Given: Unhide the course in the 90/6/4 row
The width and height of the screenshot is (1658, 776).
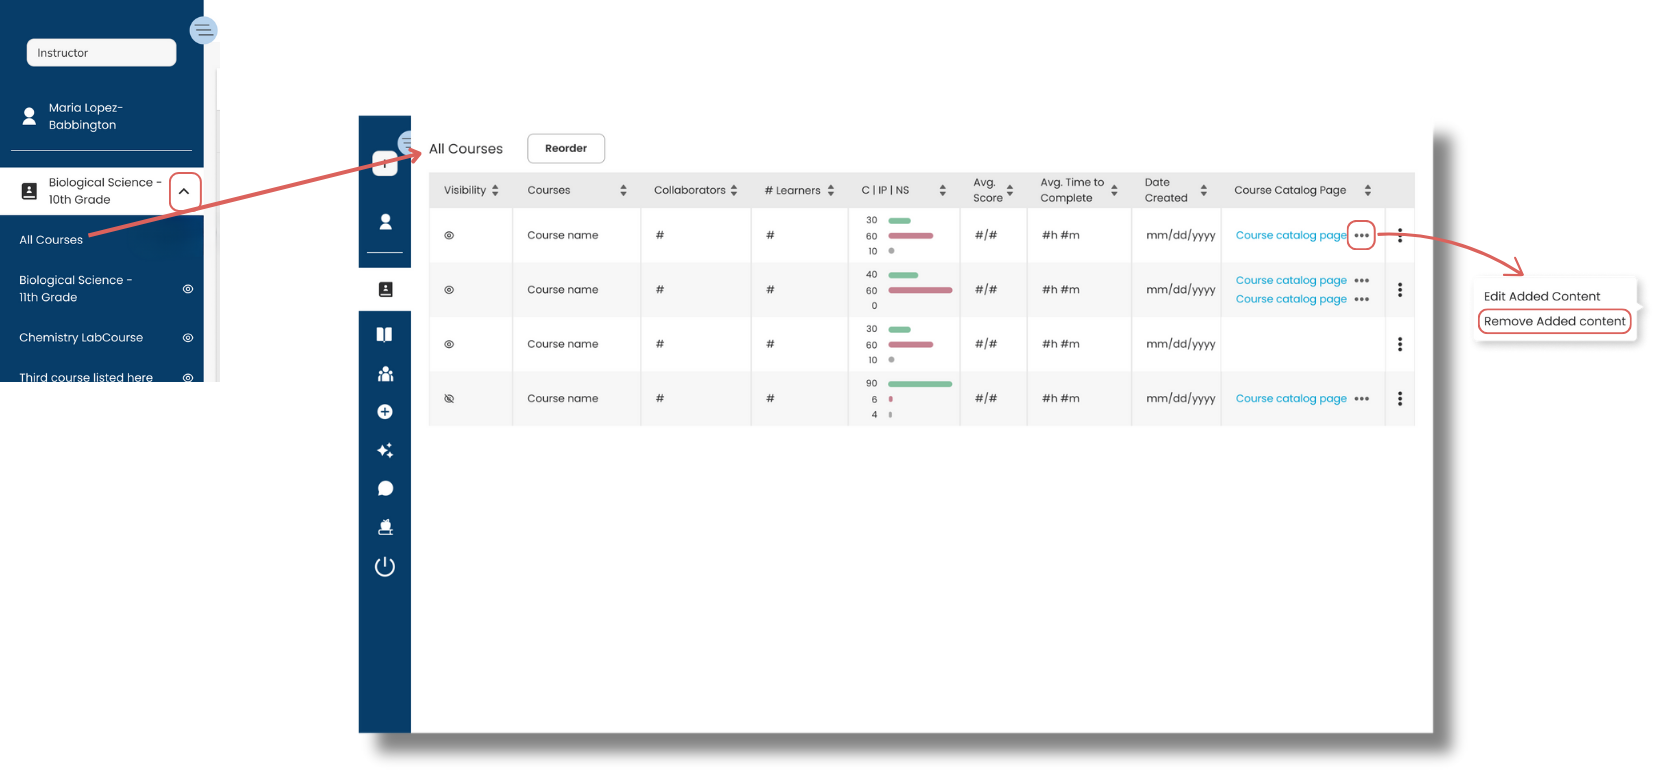Looking at the screenshot, I should 449,399.
